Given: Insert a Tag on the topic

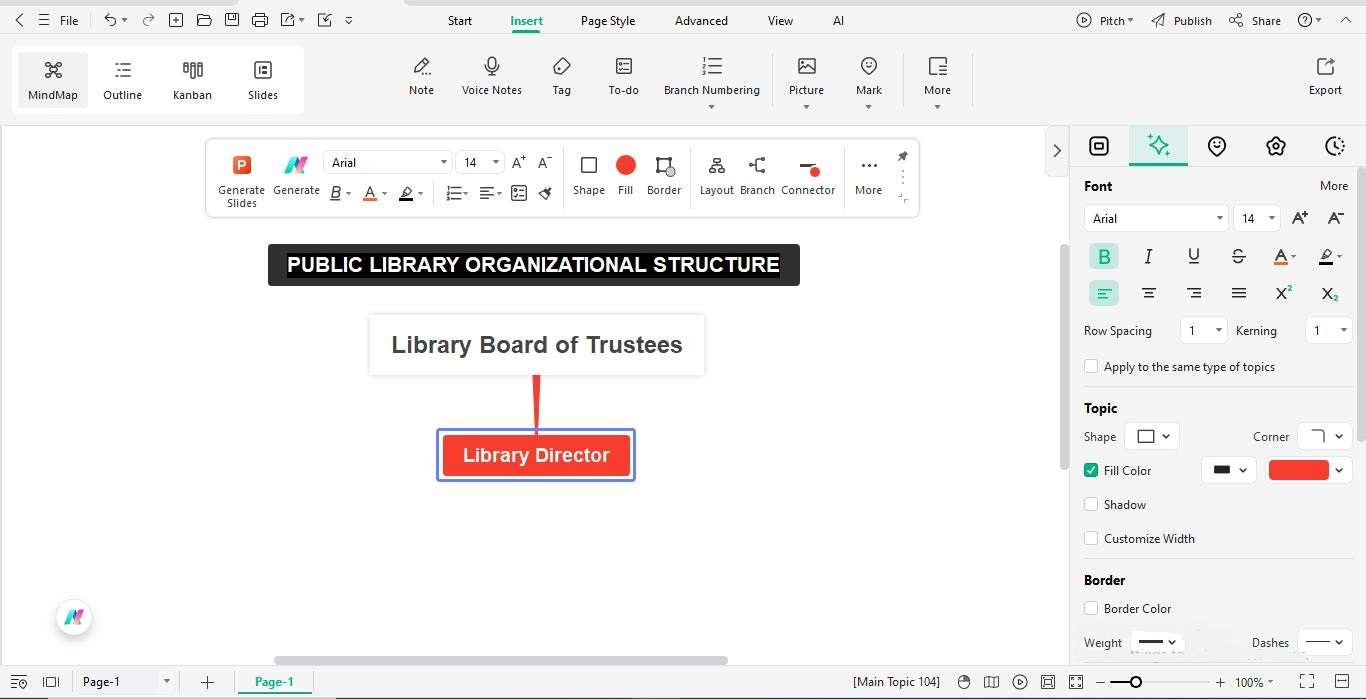Looking at the screenshot, I should point(561,75).
